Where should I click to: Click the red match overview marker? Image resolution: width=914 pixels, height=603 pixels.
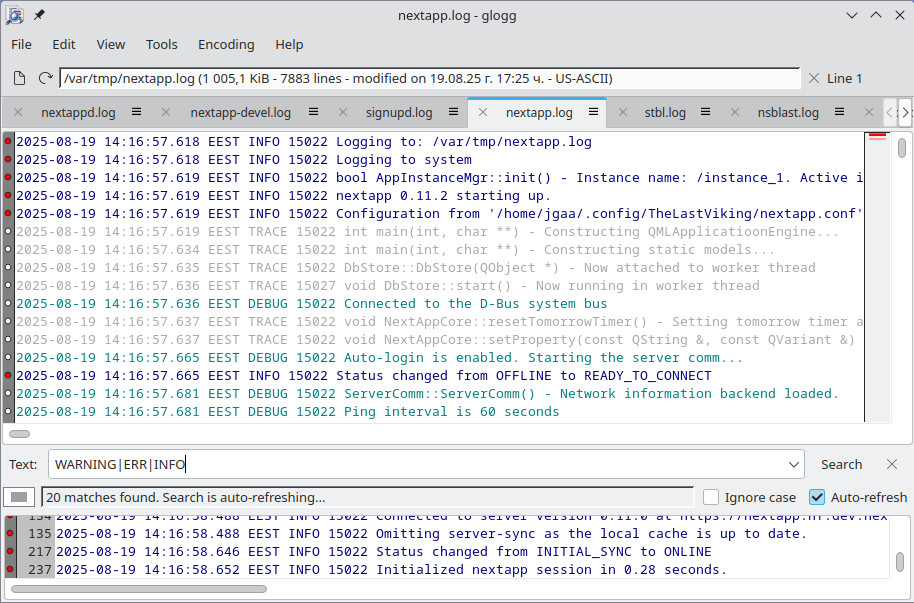click(x=877, y=136)
